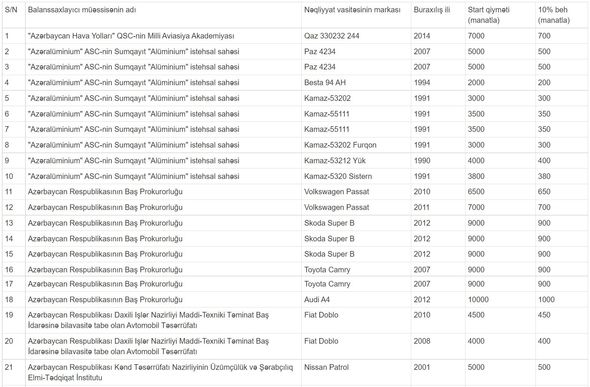Click the year 2014 cell
The width and height of the screenshot is (590, 387).
[x=422, y=36]
